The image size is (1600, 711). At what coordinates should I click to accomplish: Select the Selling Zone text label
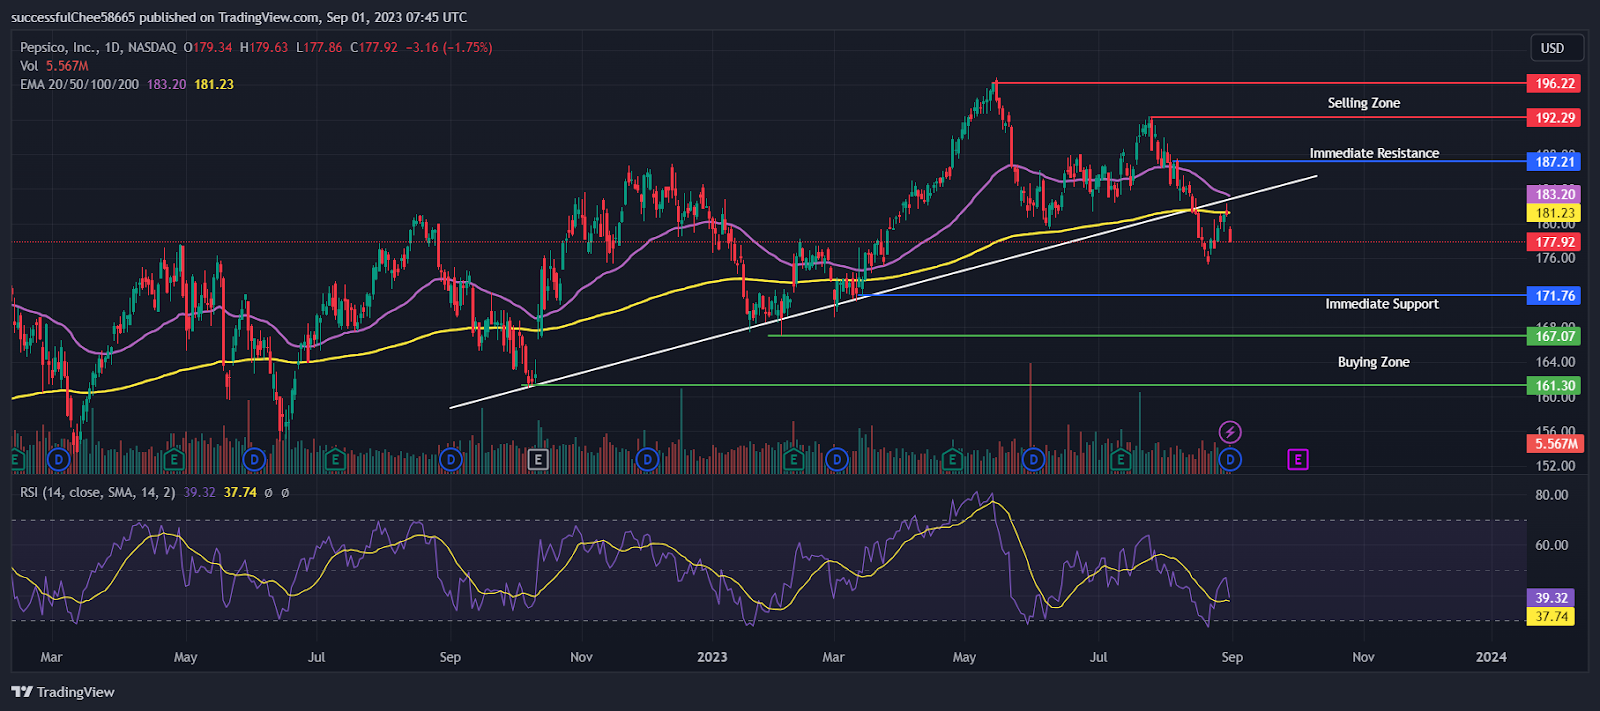1363,103
